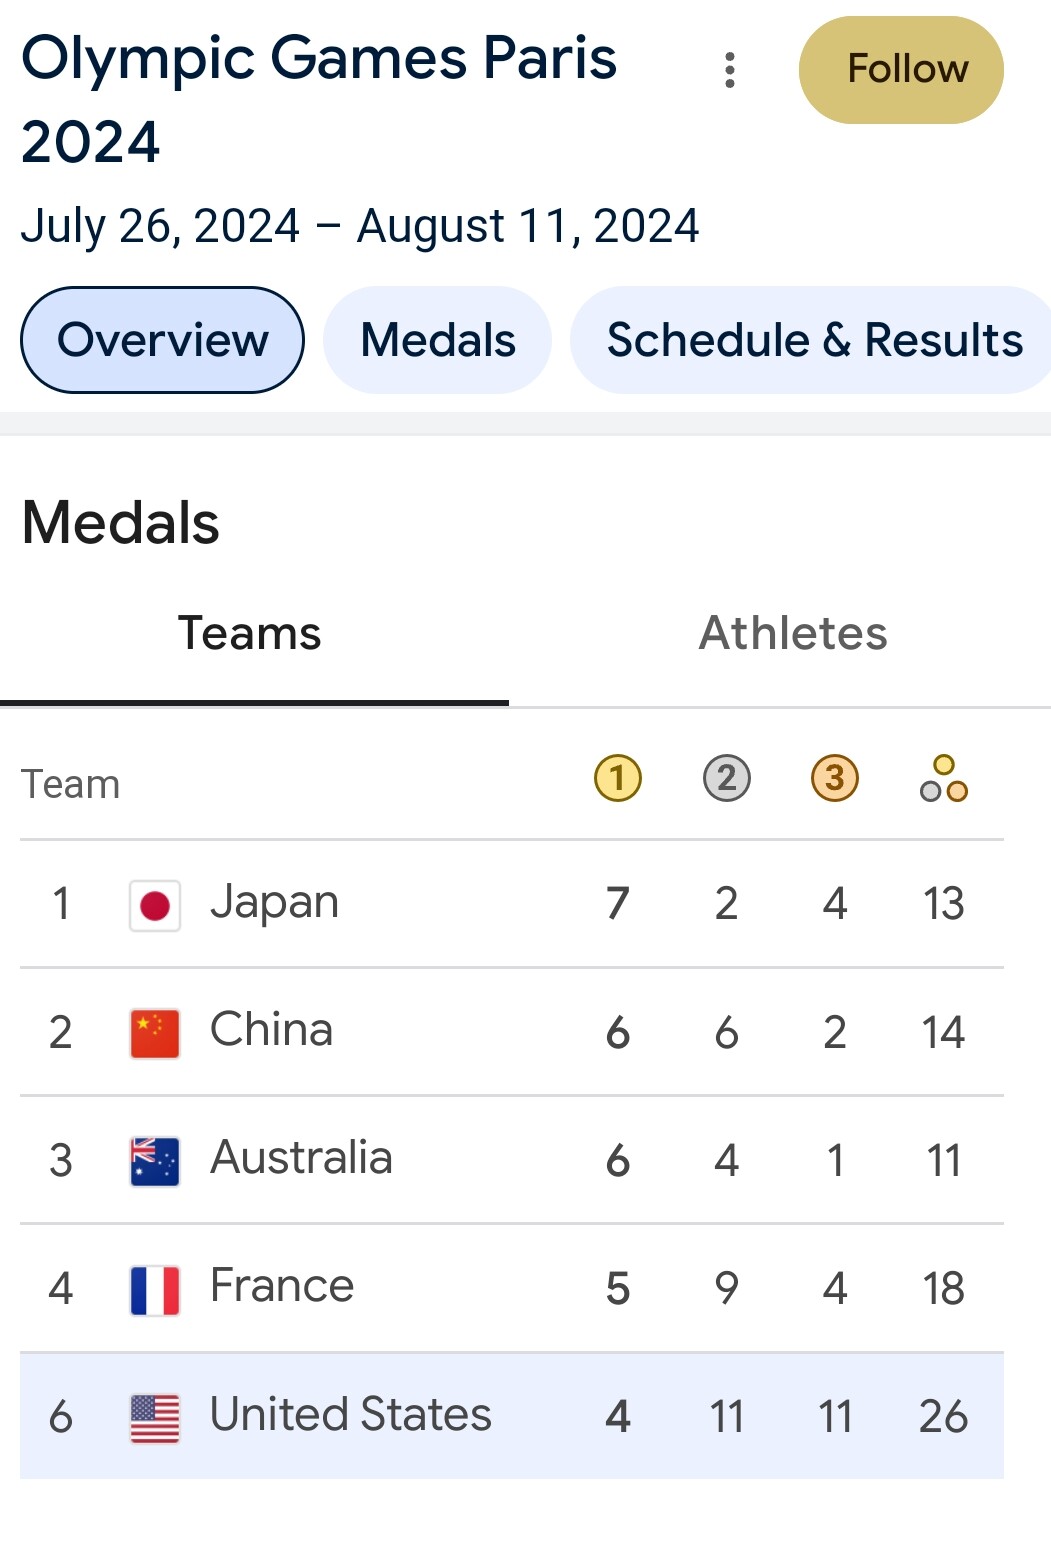Viewport: 1051px width, 1544px height.
Task: Tap the China flag icon
Action: click(155, 1034)
